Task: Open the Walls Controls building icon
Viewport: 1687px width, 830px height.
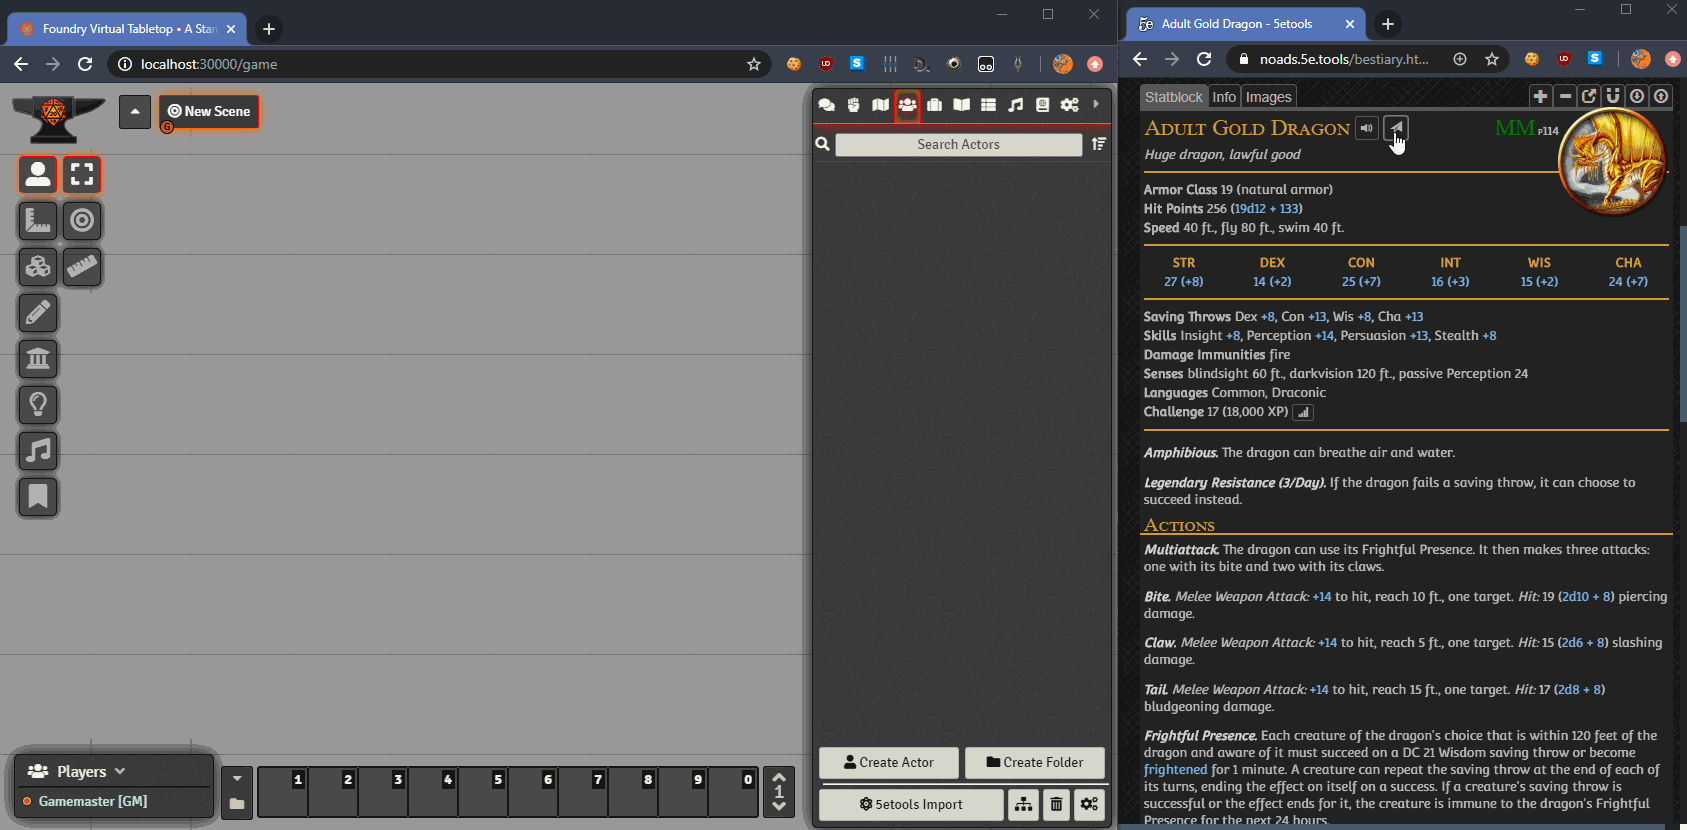Action: (38, 359)
